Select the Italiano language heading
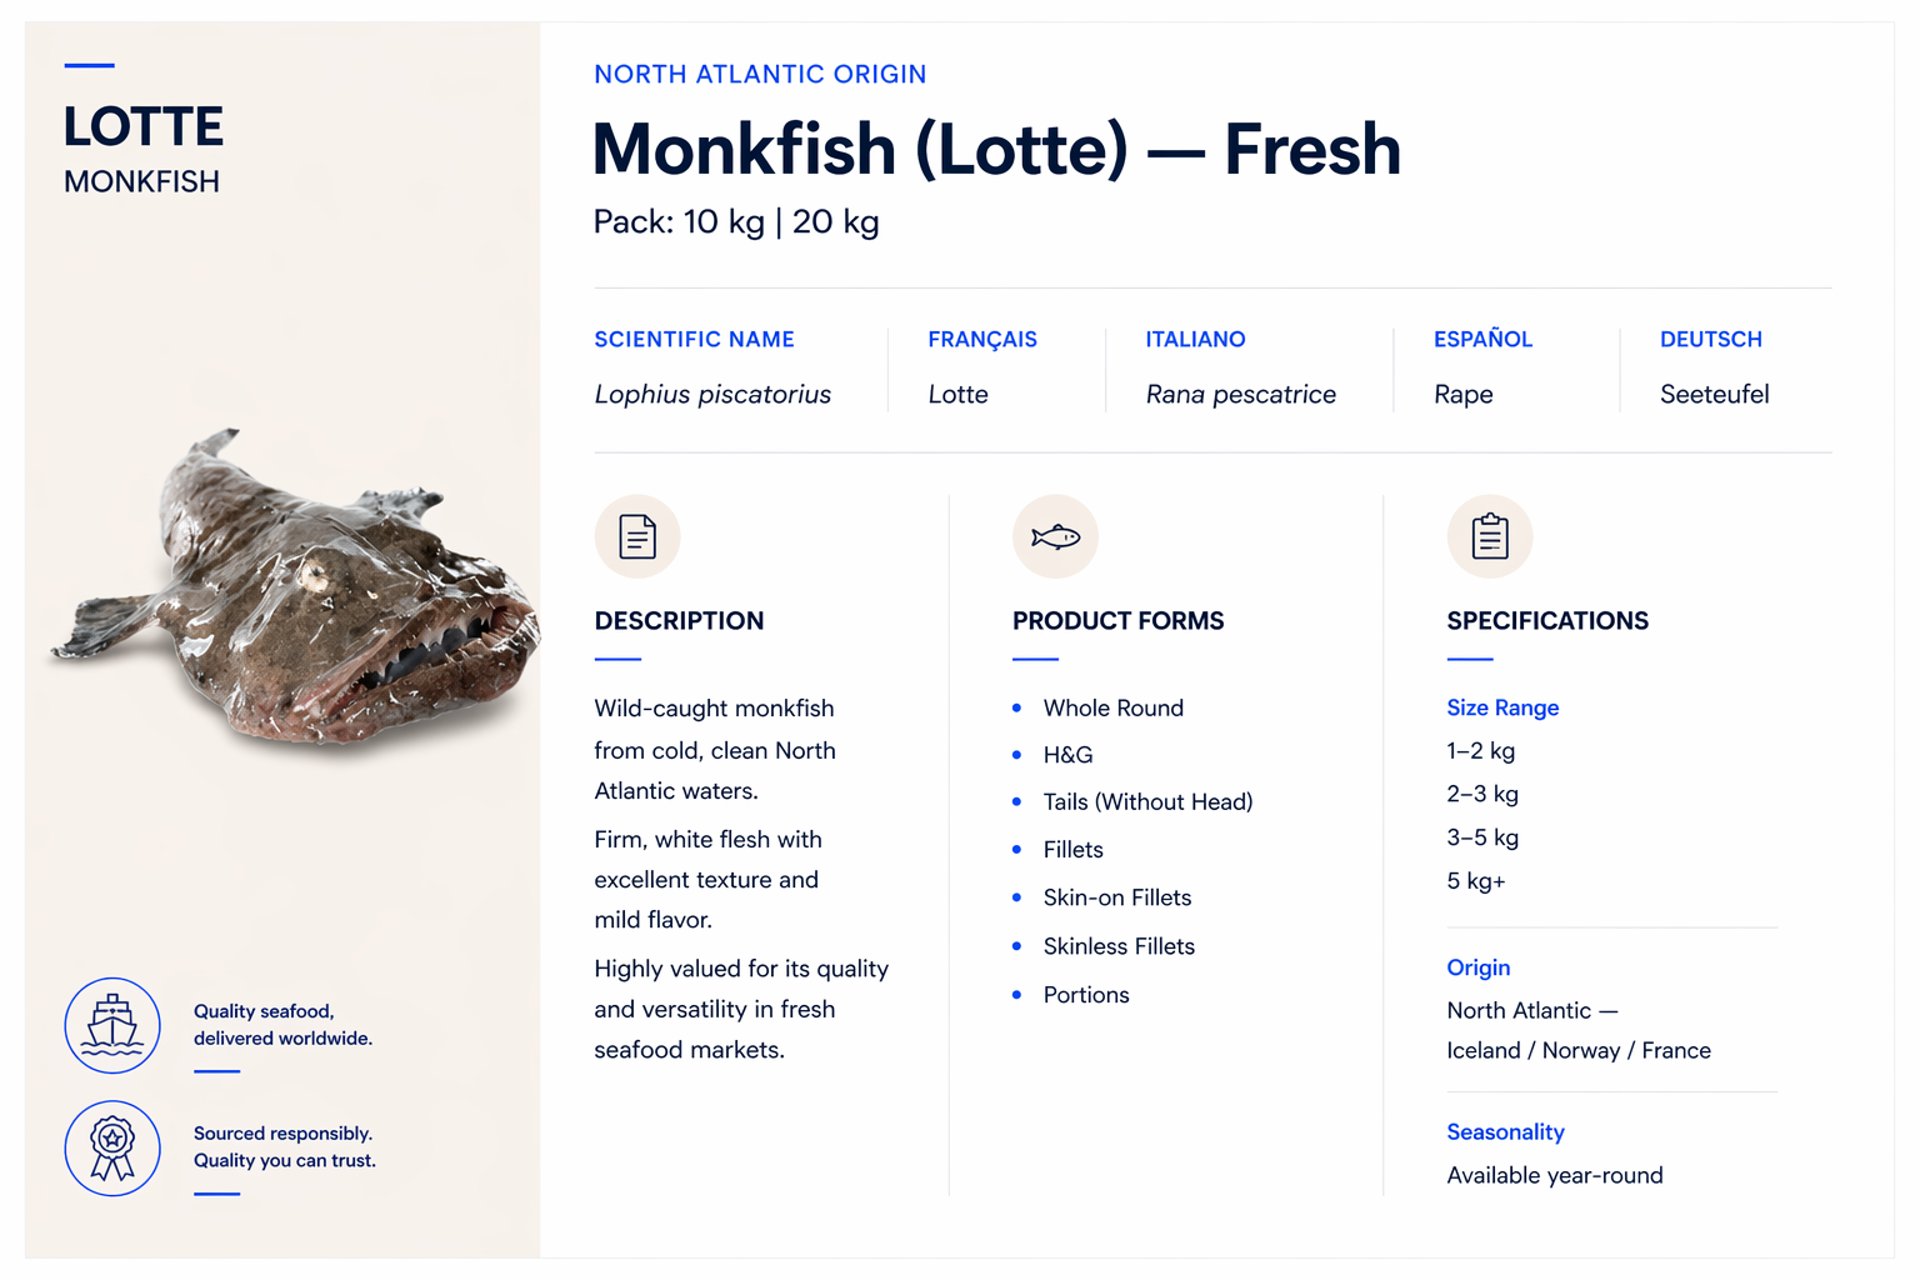 pos(1195,340)
